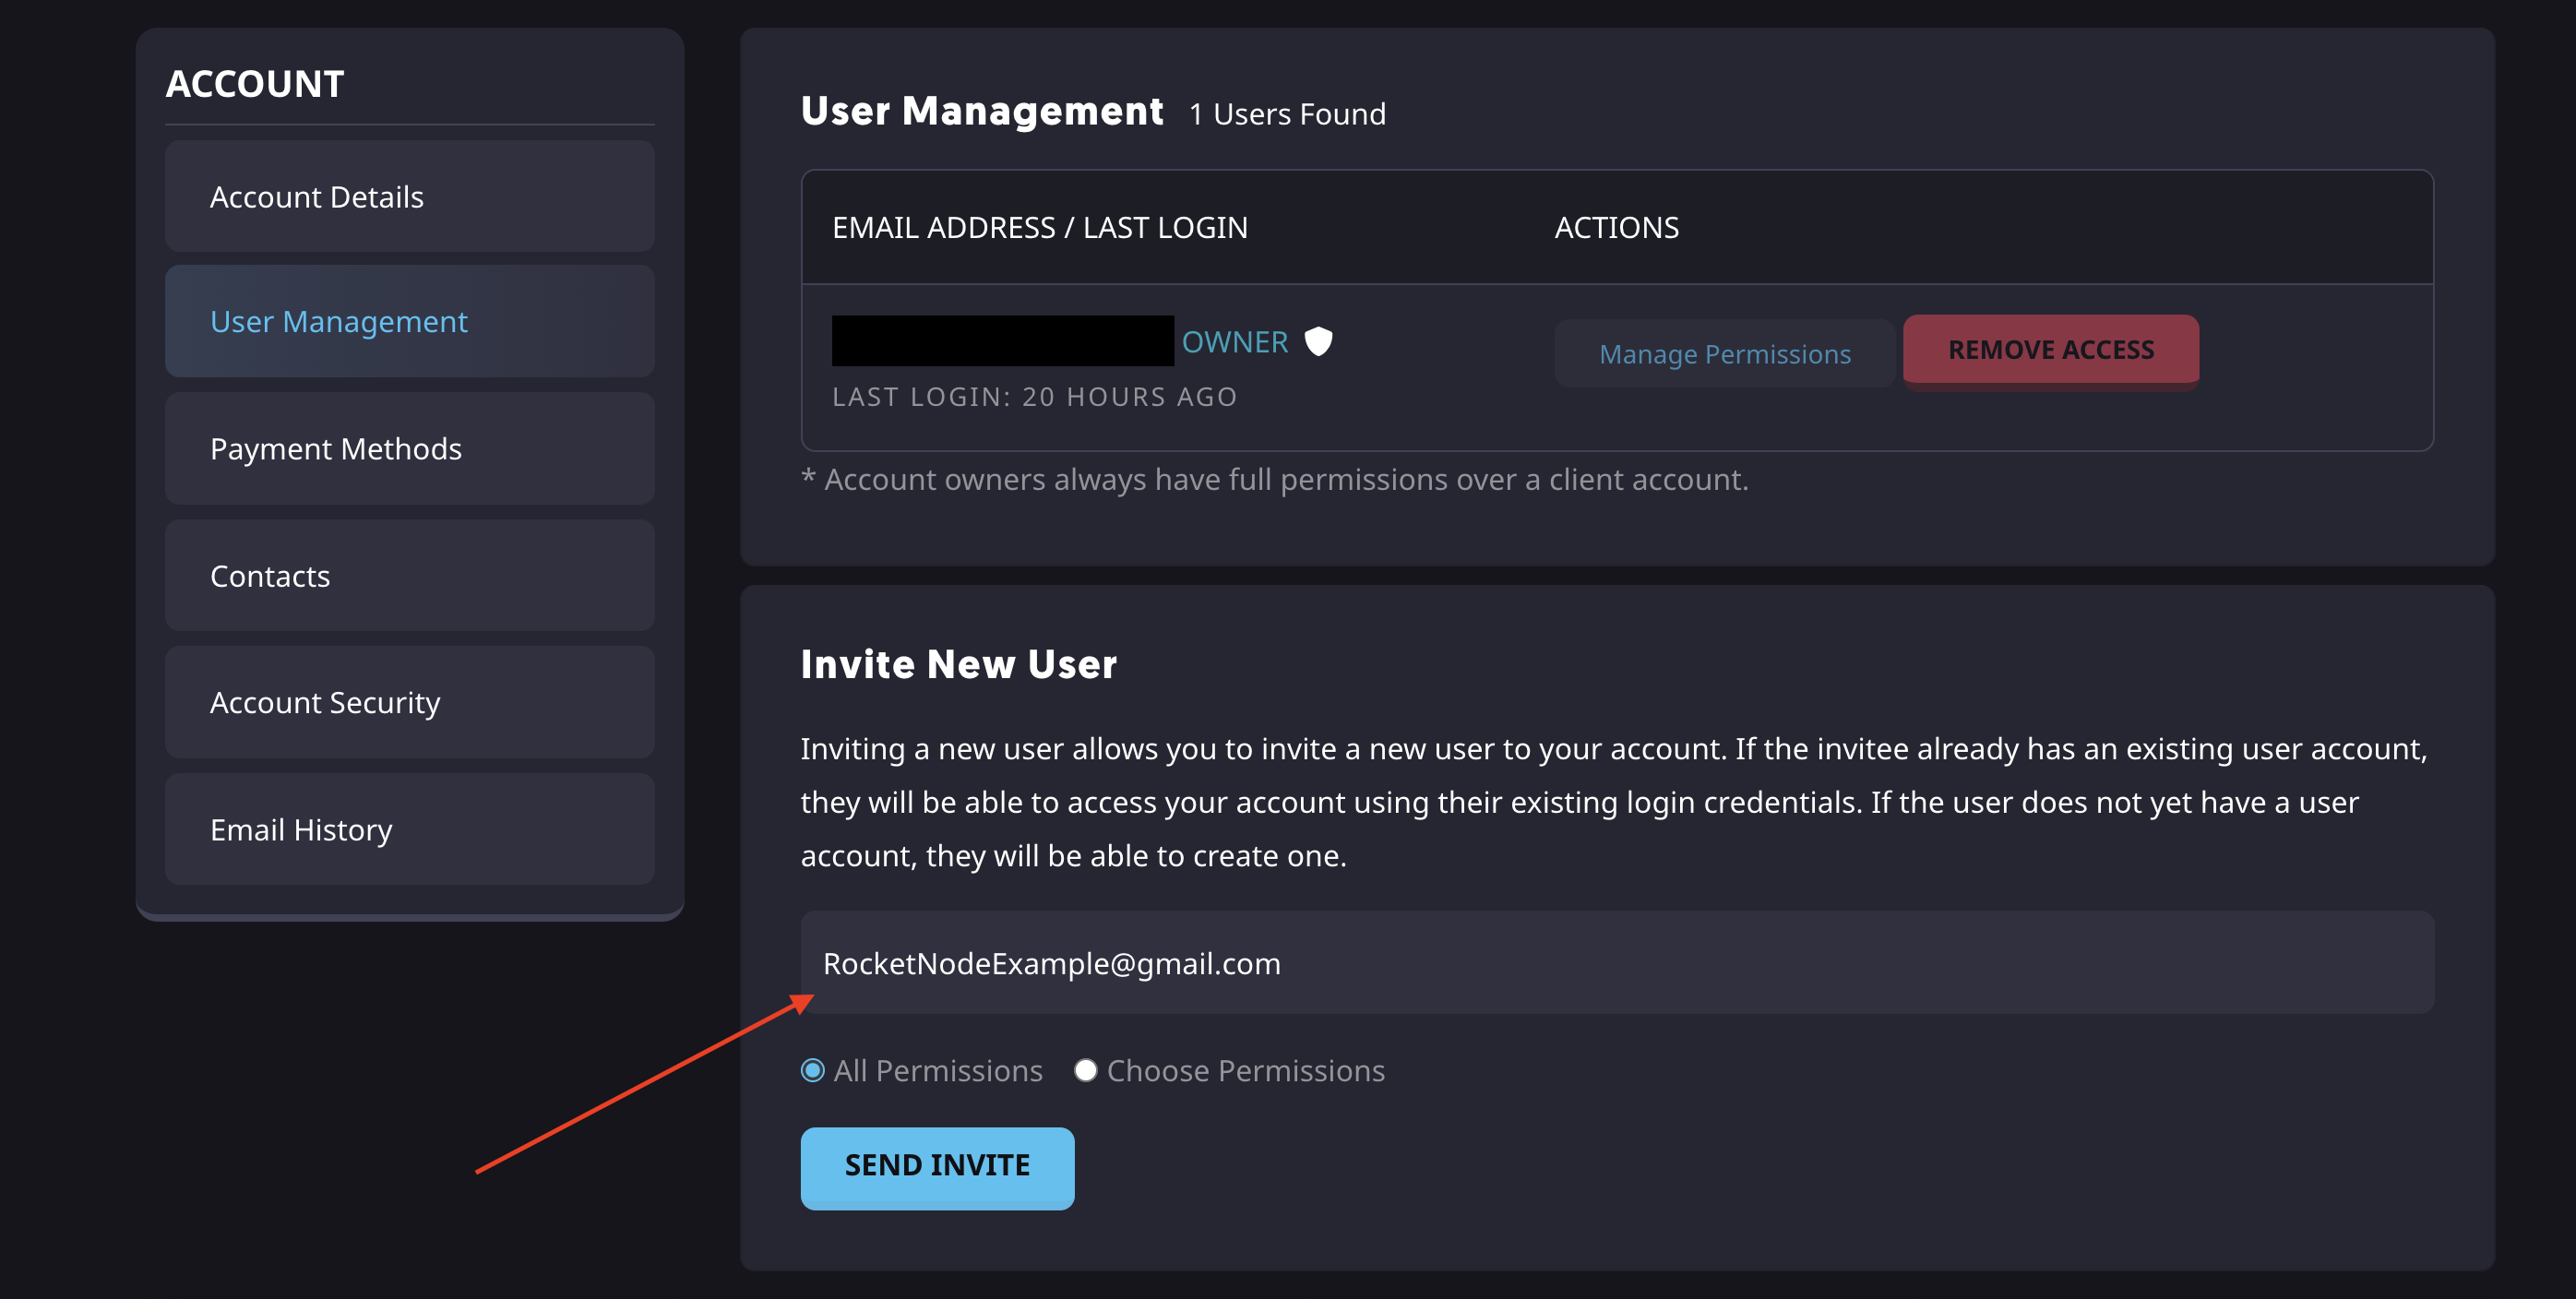Click the Actions column header

(1616, 228)
